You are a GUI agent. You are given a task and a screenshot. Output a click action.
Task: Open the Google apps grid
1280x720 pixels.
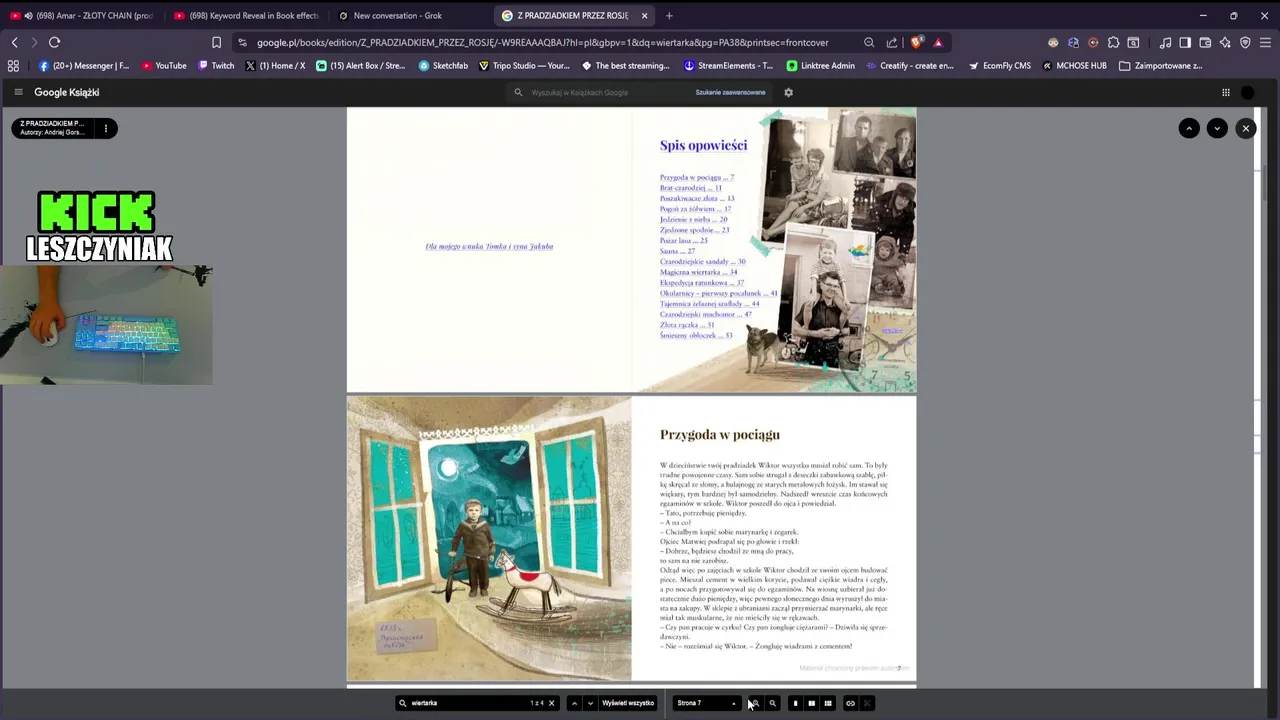pos(1225,92)
